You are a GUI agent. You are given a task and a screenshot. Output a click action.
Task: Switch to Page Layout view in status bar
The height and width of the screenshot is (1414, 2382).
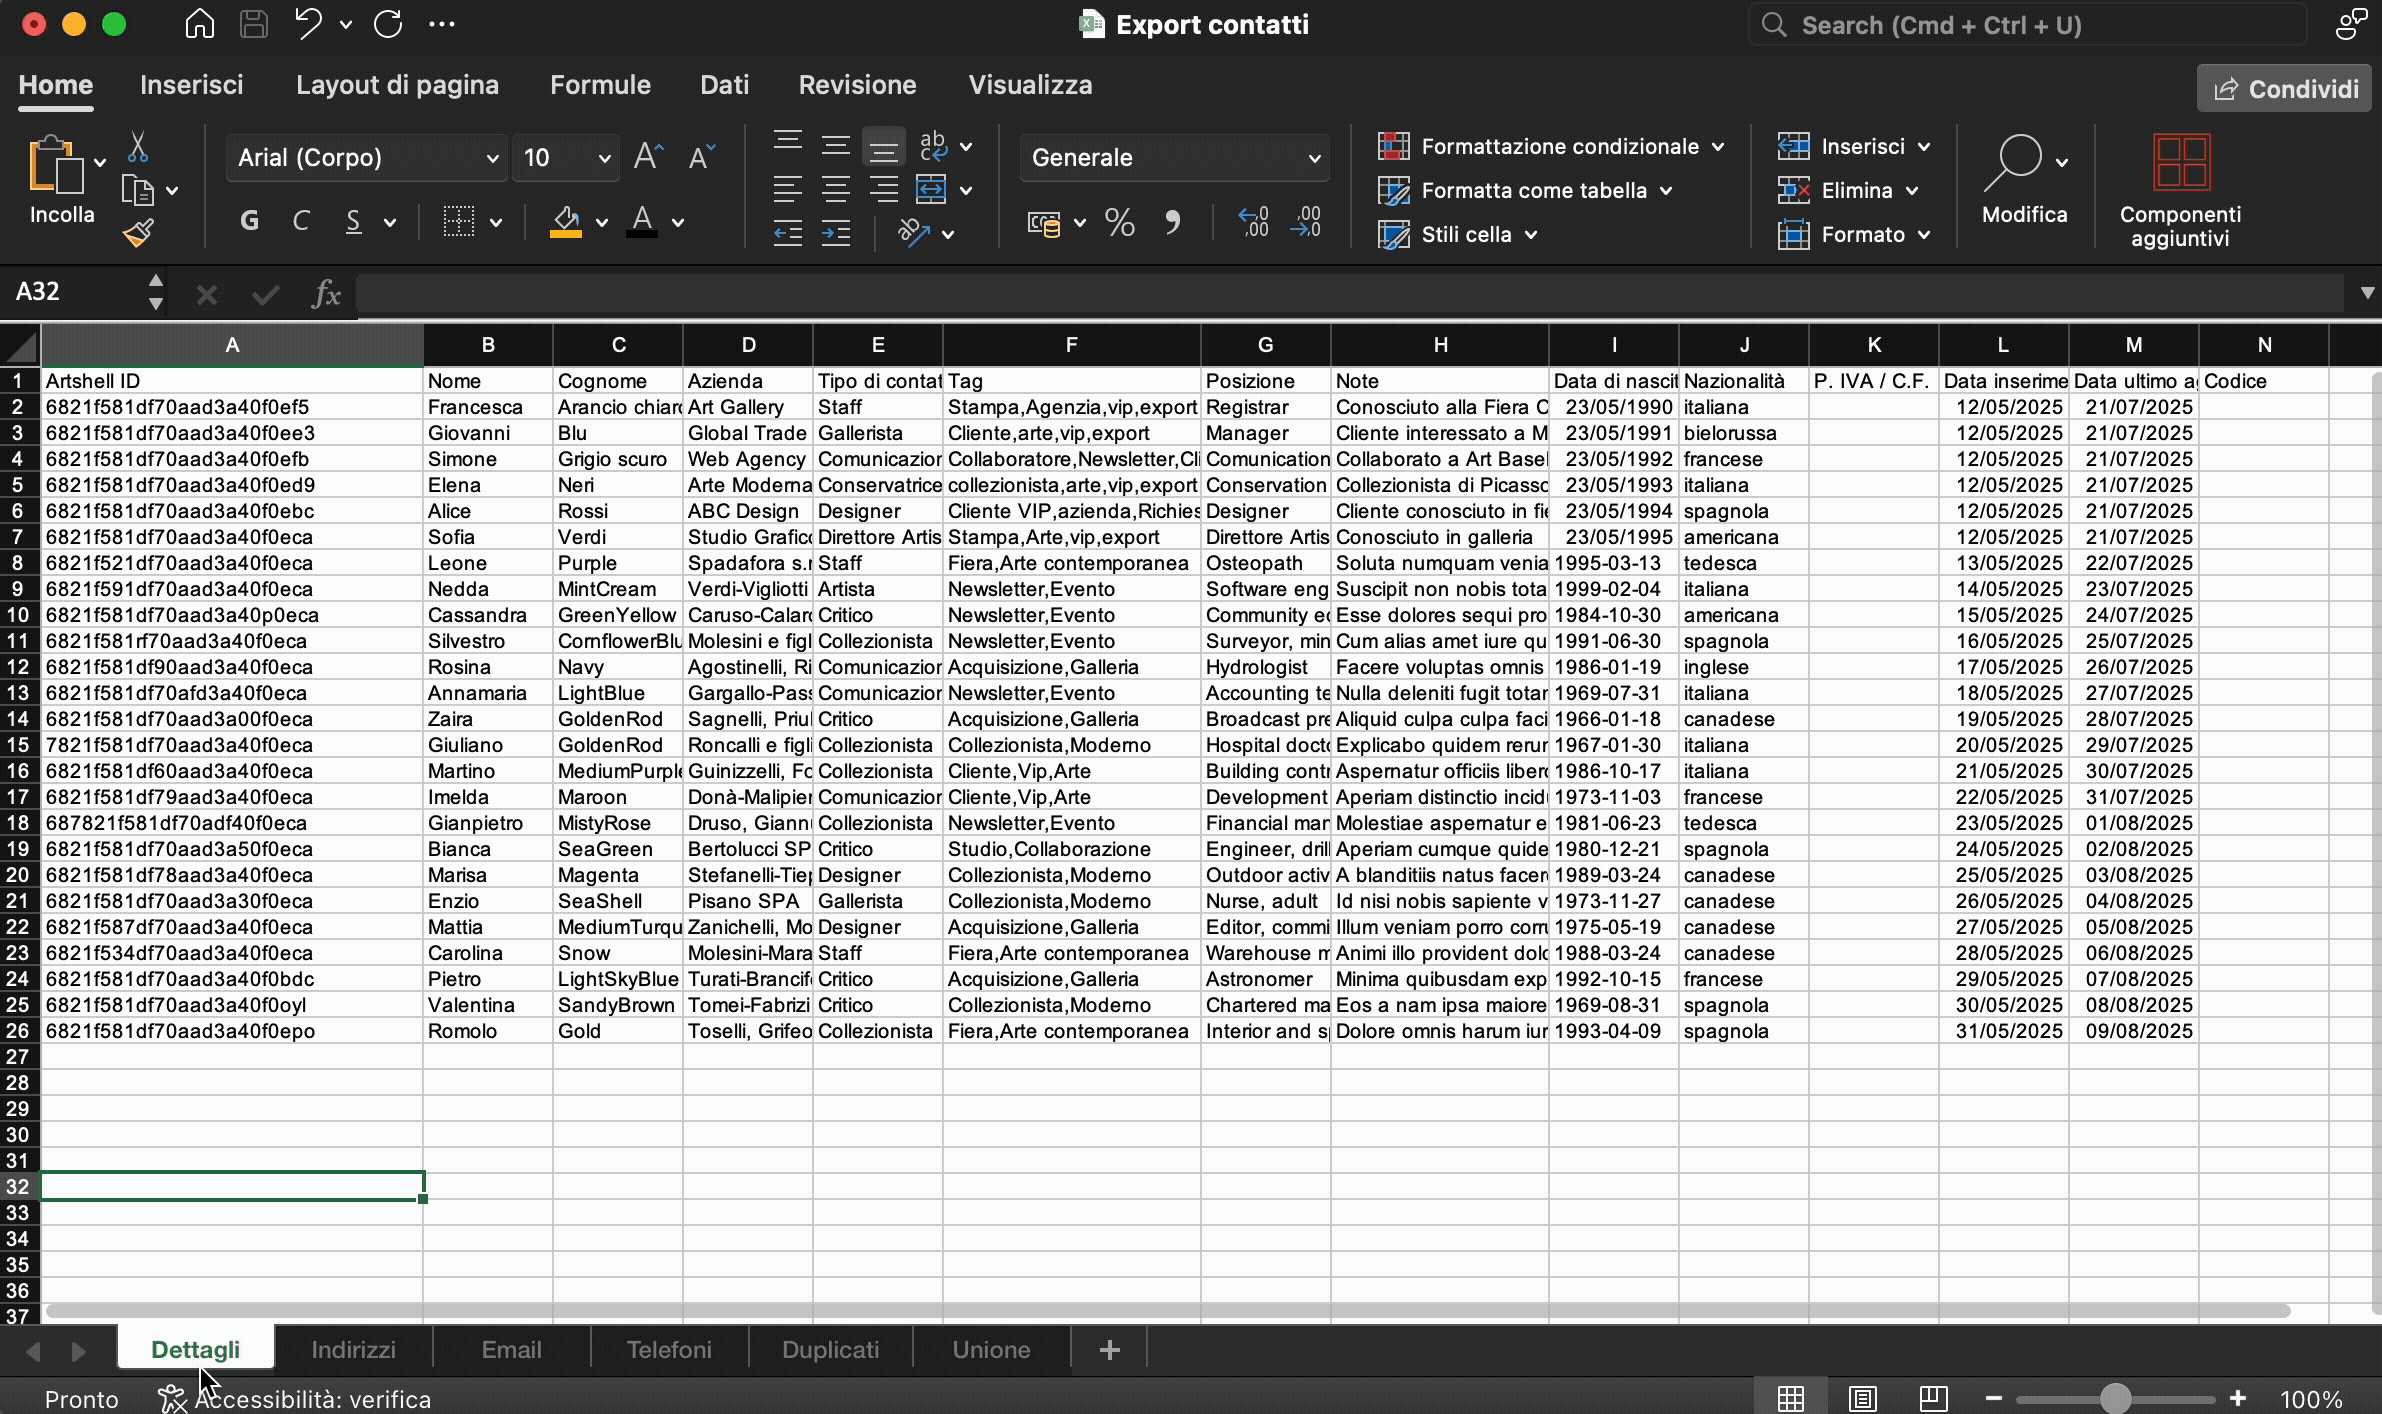1862,1398
